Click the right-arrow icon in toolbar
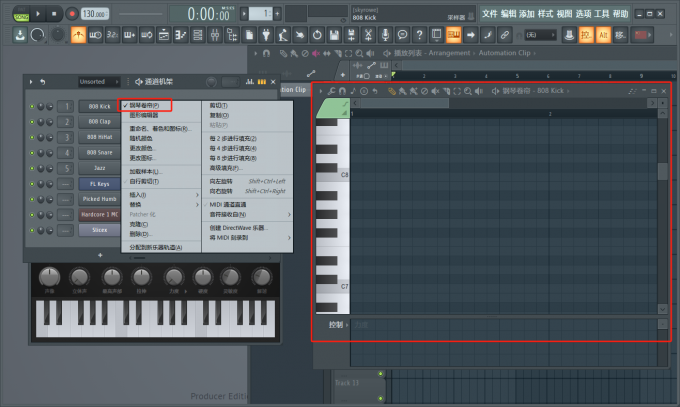The image size is (680, 407). (471, 35)
